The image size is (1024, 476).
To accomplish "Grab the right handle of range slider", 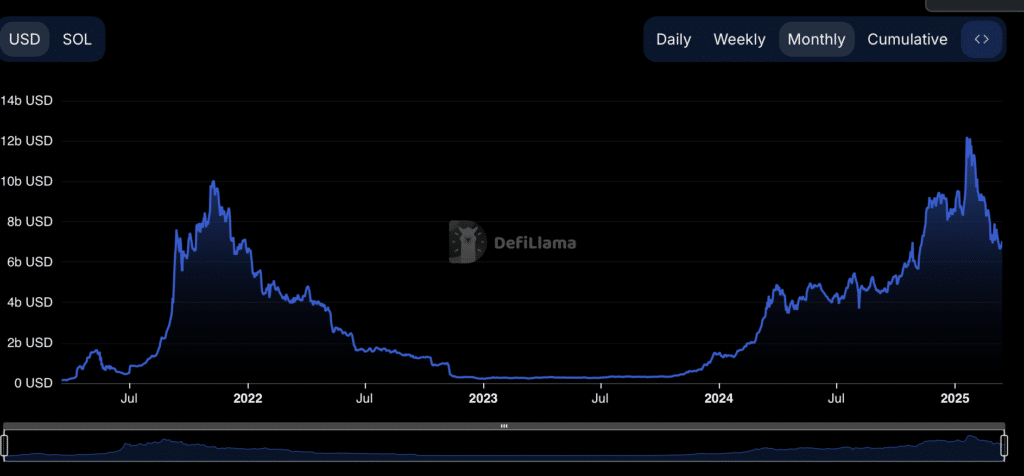I will 1004,445.
